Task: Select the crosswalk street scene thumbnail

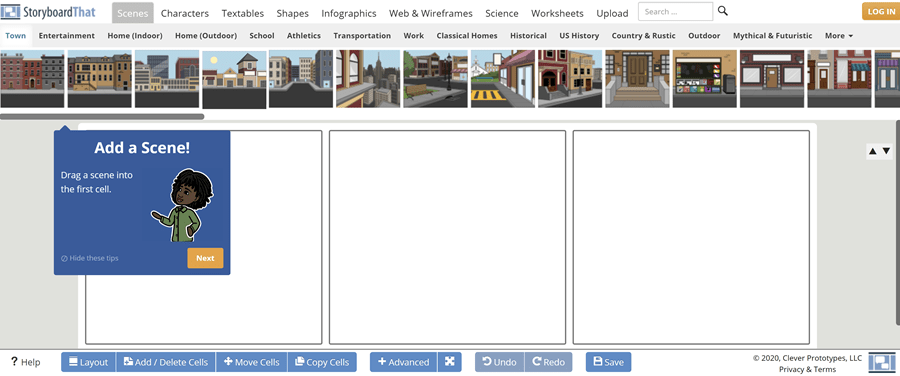Action: click(503, 79)
